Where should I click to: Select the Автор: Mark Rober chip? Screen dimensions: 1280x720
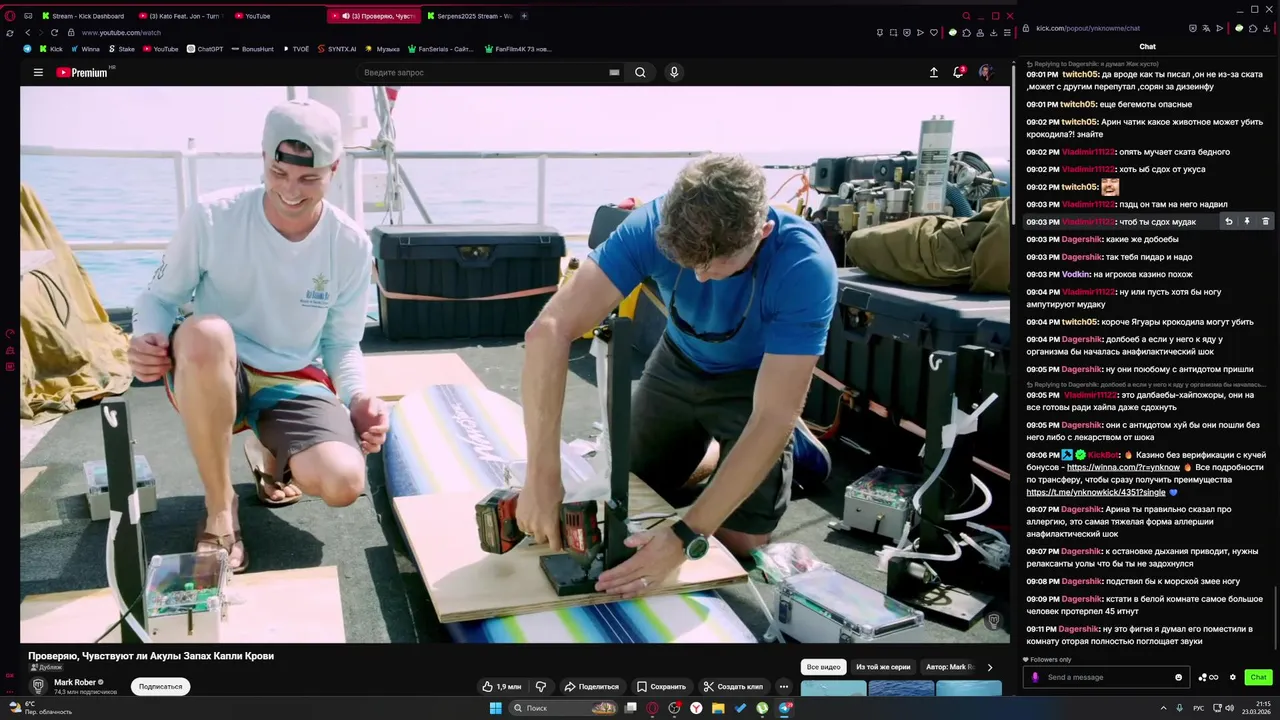coord(950,667)
